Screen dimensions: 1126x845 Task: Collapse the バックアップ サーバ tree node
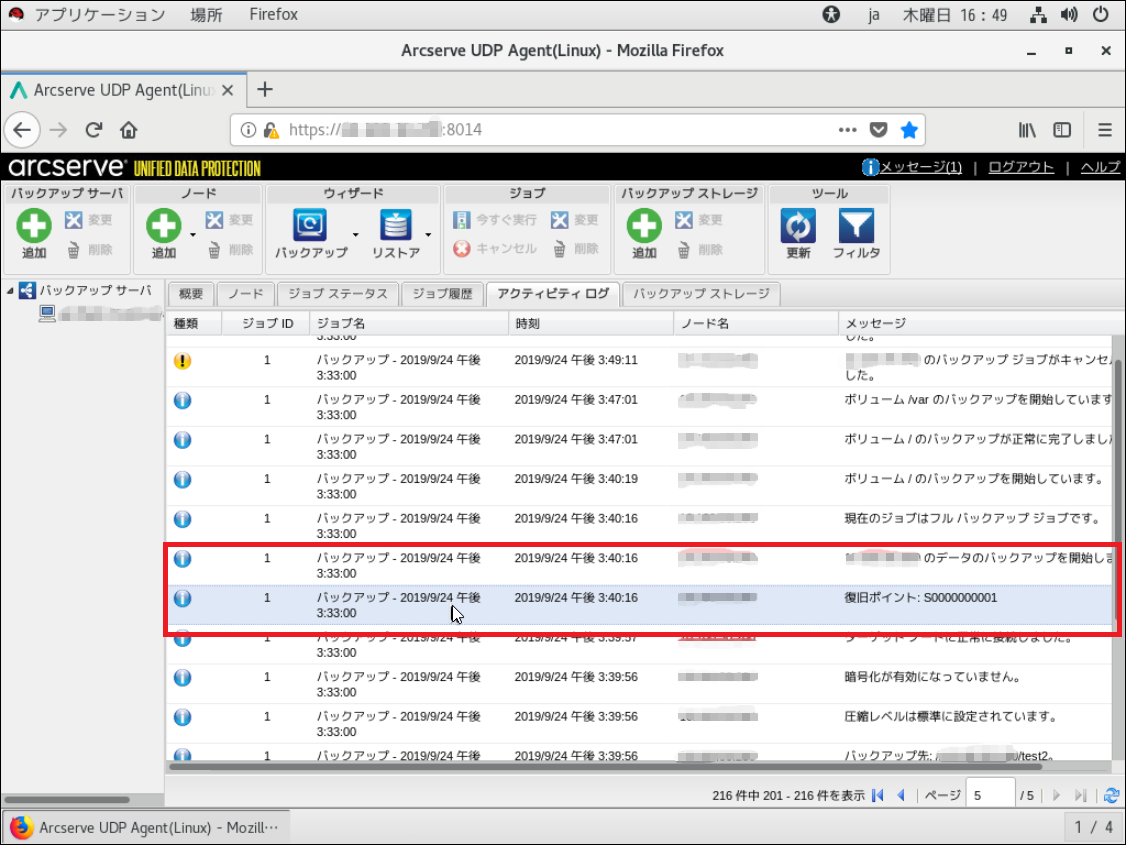(x=10, y=291)
